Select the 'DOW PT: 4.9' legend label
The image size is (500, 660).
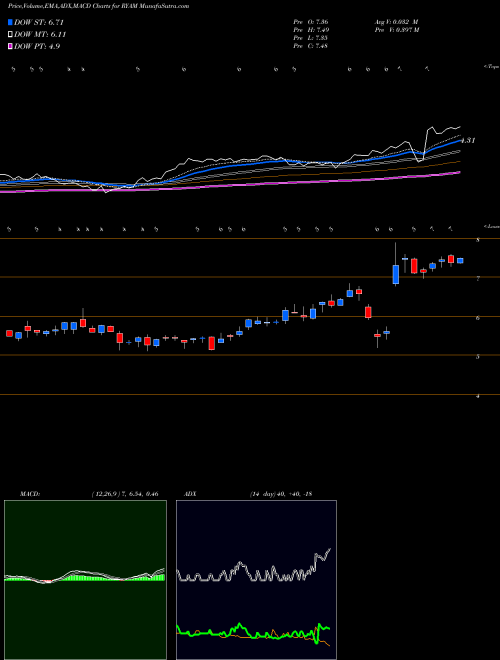coord(37,46)
